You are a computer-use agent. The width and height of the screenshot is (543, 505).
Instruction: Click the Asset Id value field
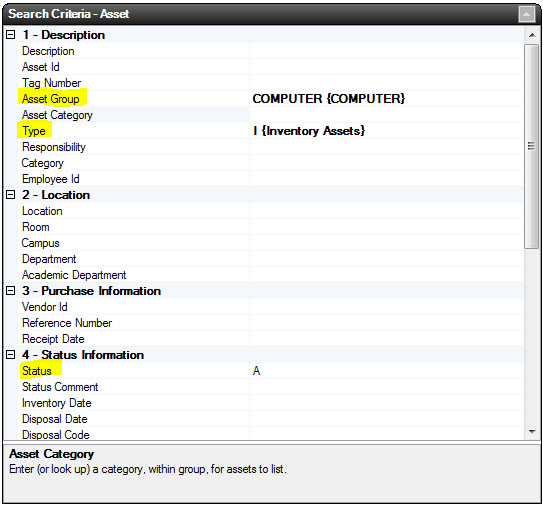point(386,67)
